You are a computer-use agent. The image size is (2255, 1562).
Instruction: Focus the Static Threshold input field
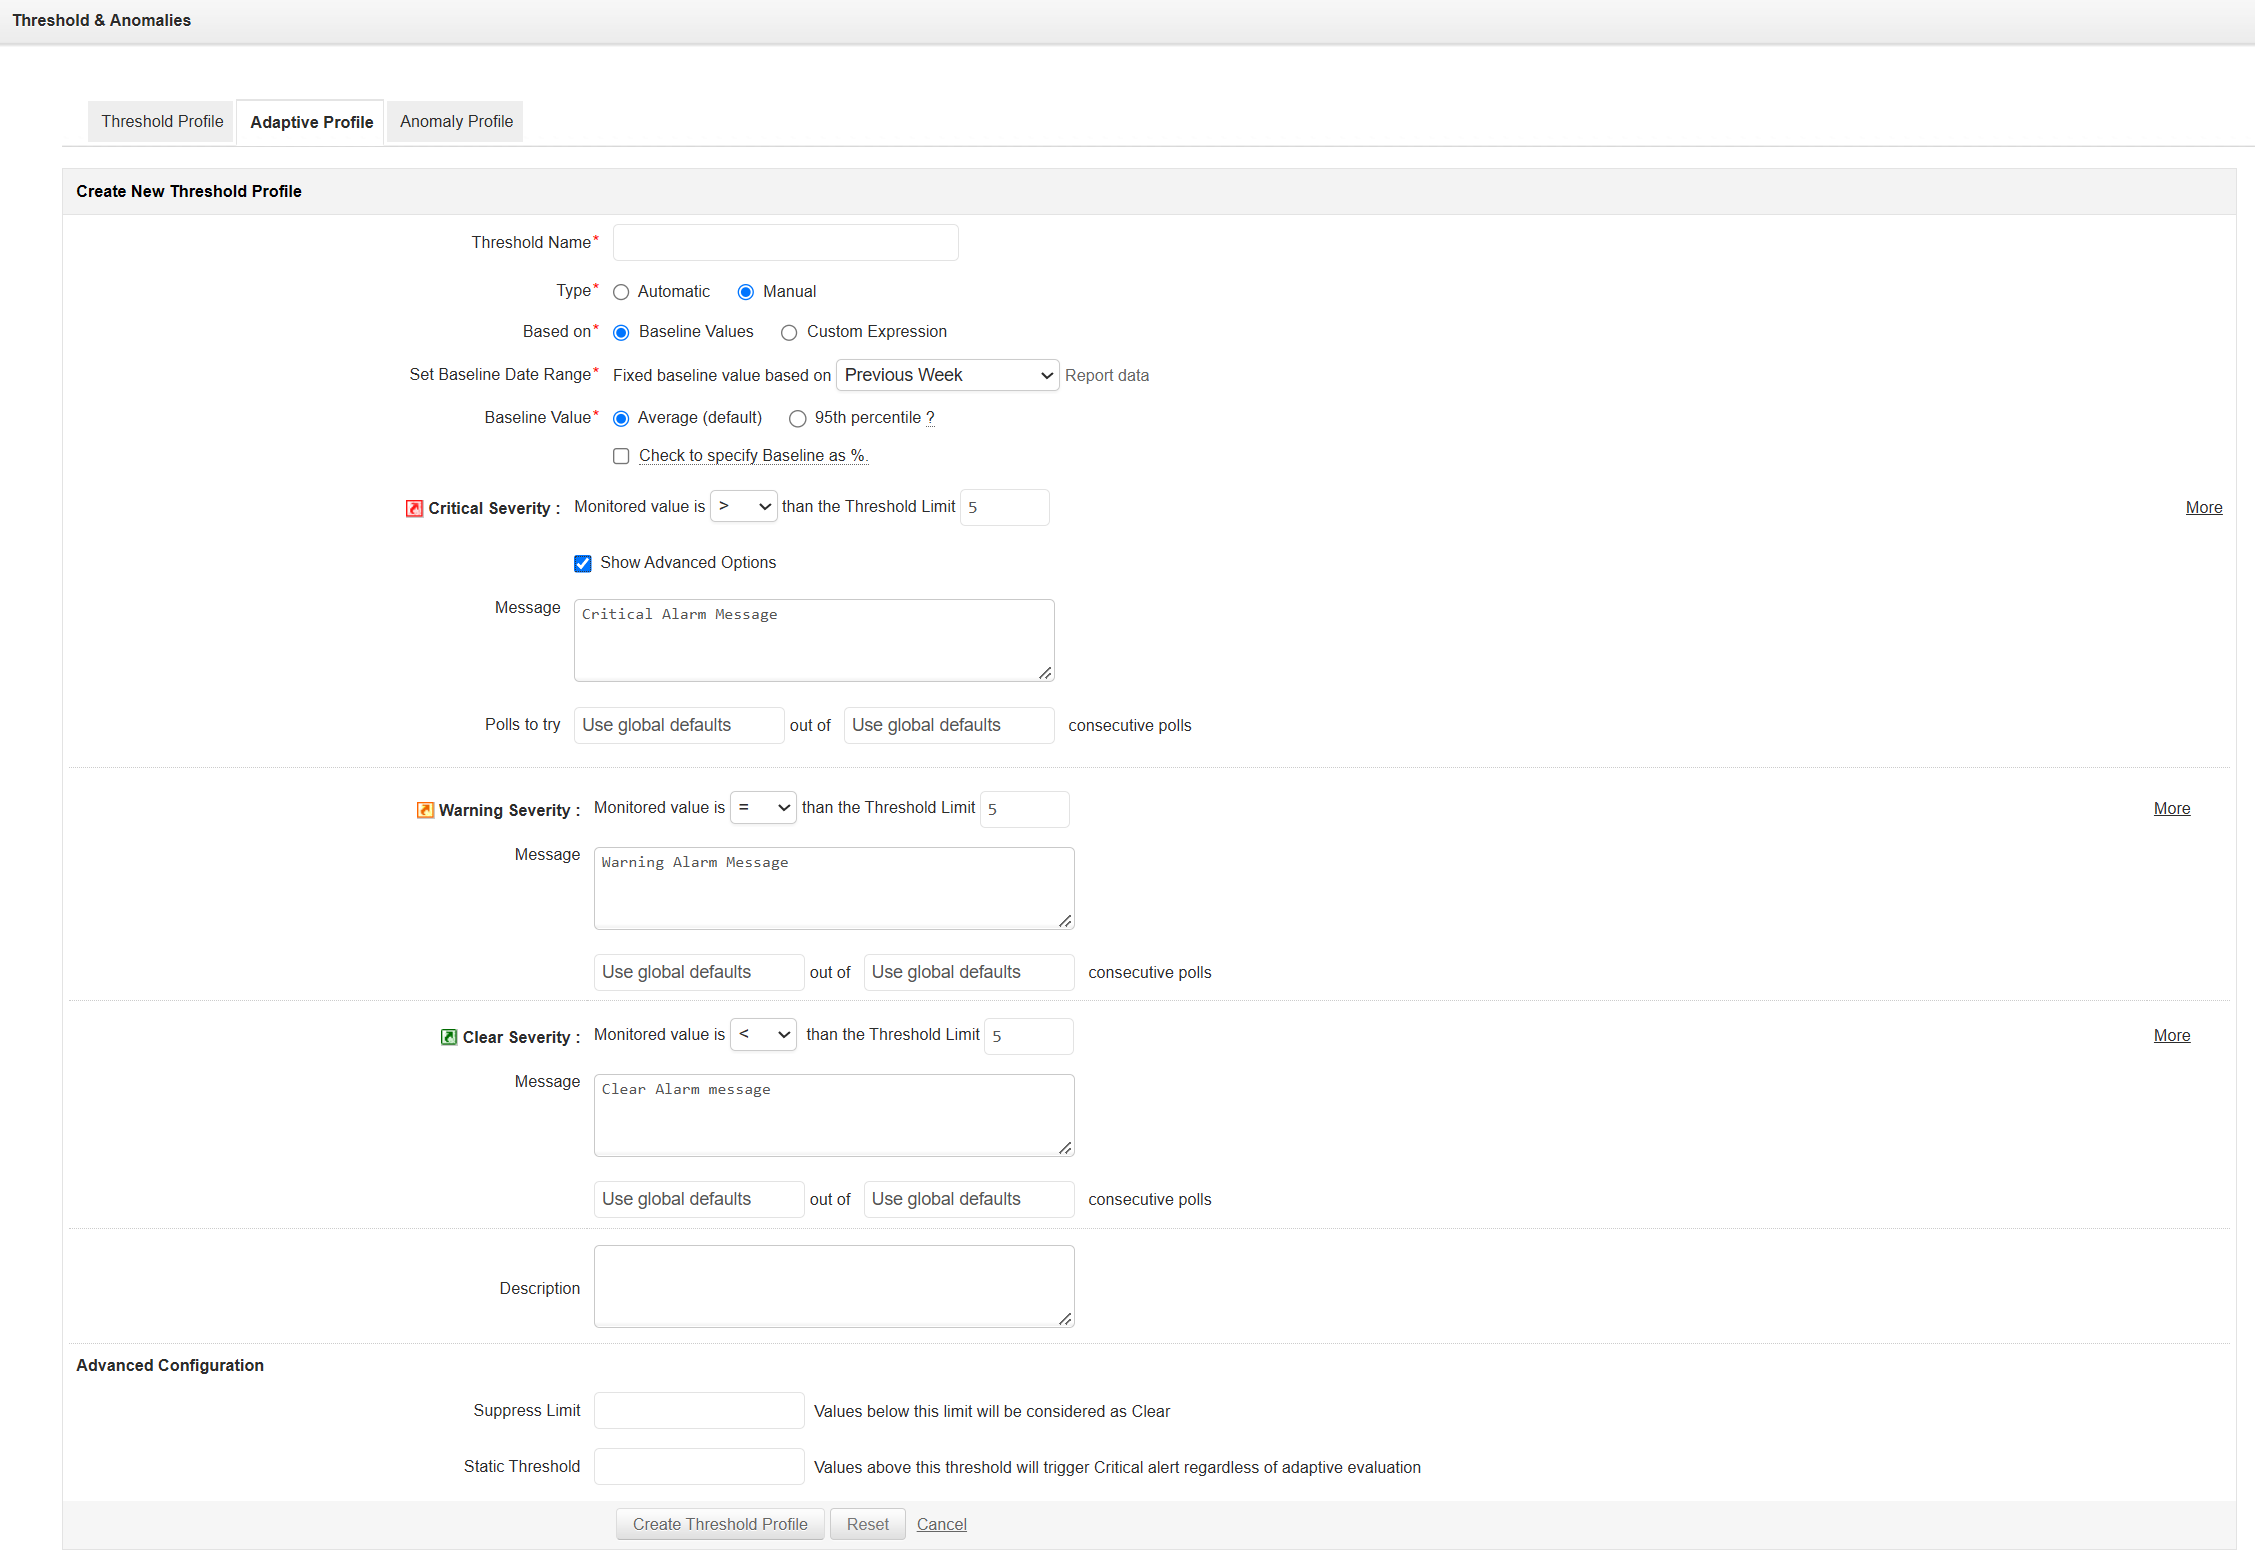click(699, 1466)
